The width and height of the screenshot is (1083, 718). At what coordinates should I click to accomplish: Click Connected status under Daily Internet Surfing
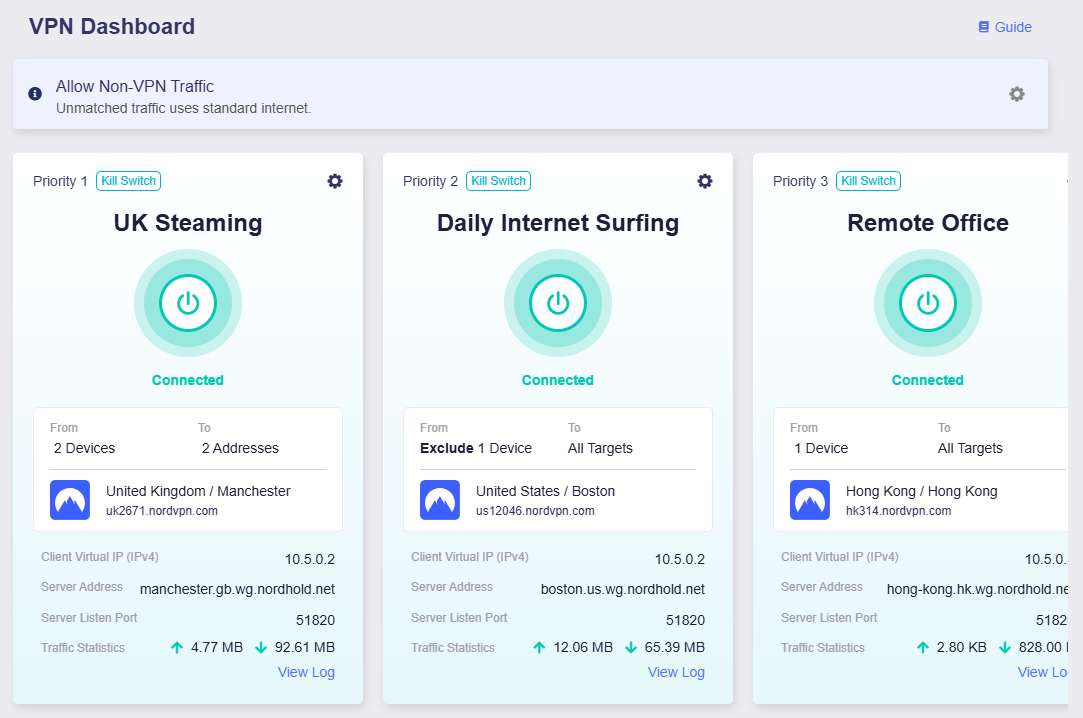(x=558, y=380)
